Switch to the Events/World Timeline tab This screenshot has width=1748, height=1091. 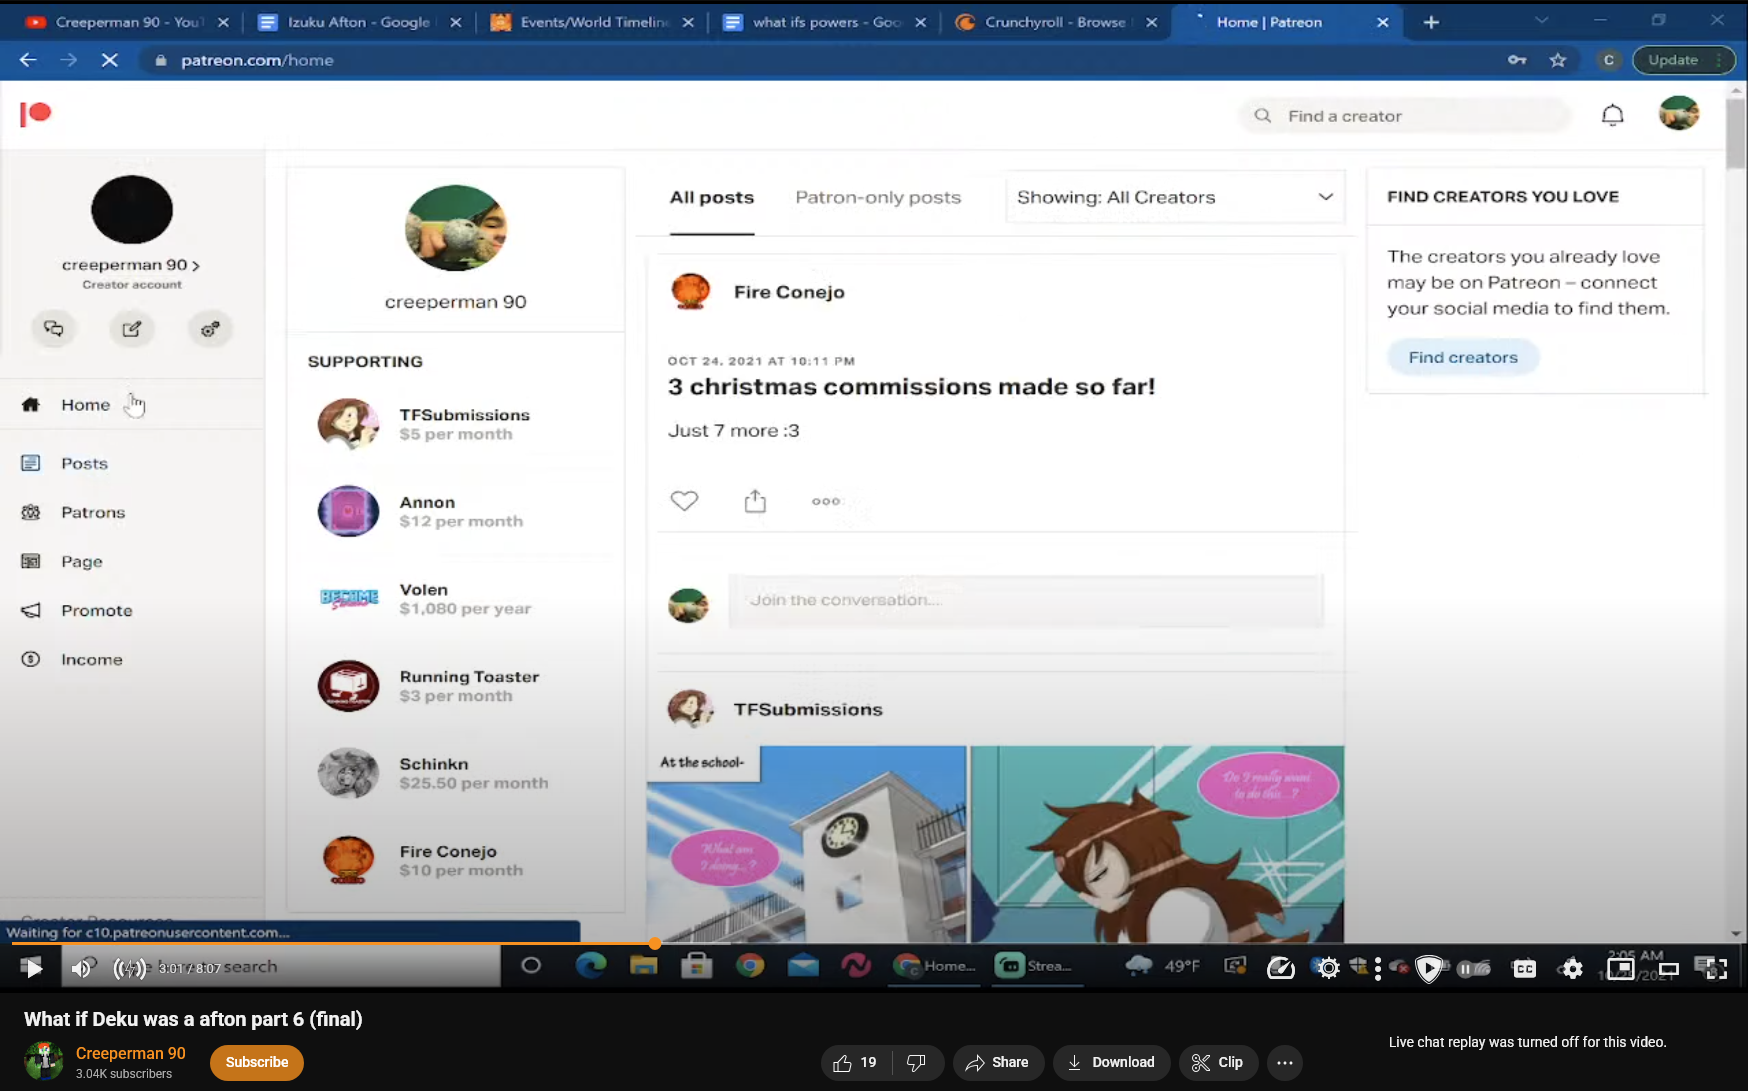pyautogui.click(x=592, y=22)
